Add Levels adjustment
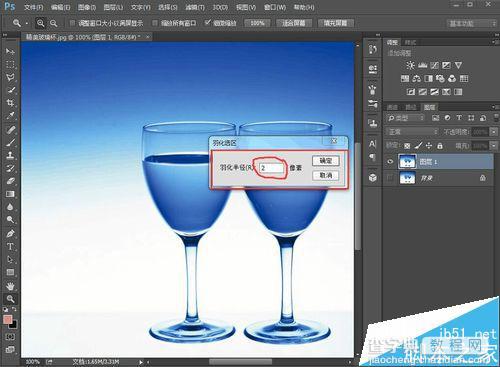Image resolution: width=500 pixels, height=367 pixels. (x=422, y=65)
